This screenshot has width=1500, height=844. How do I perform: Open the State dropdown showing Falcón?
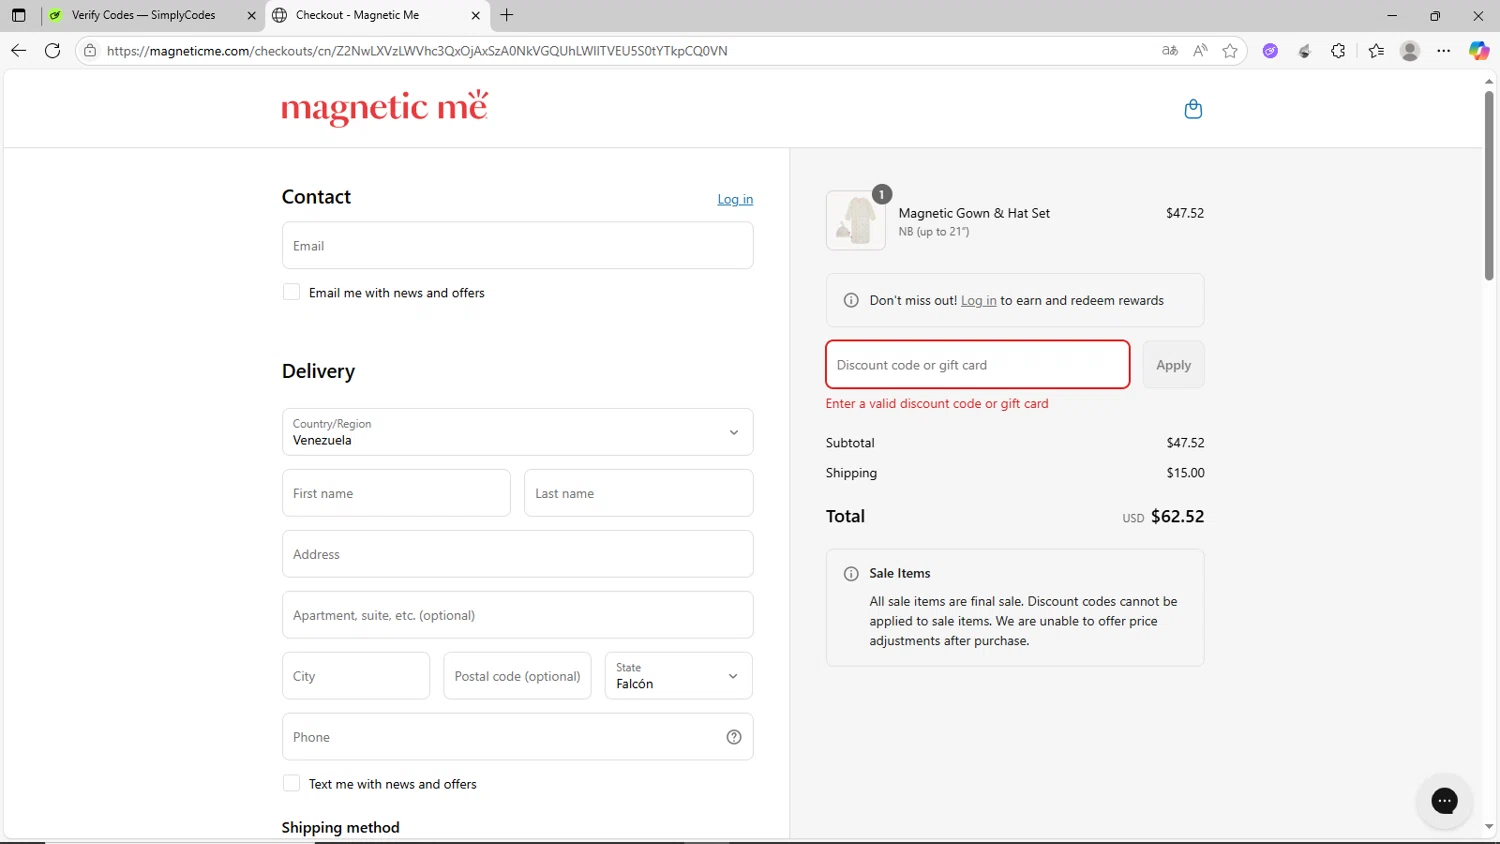[678, 676]
